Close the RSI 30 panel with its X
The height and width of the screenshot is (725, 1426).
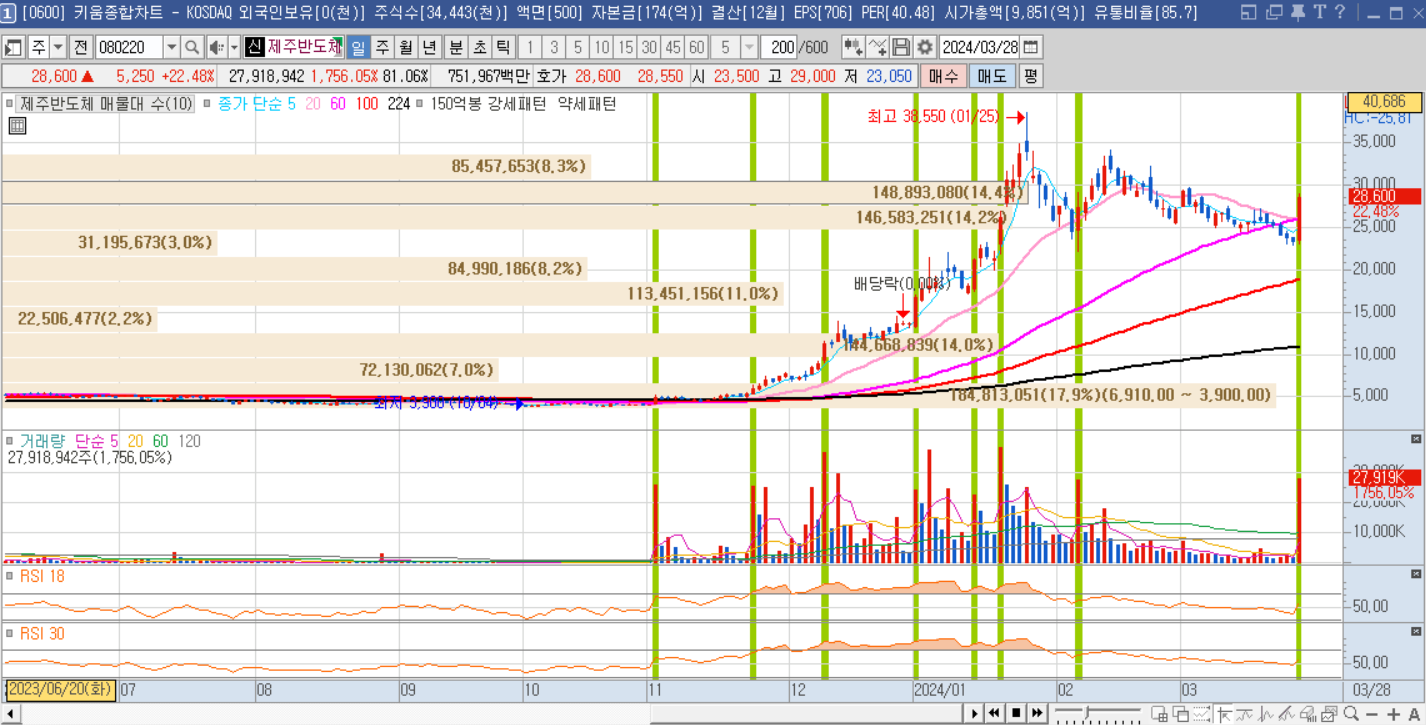(1415, 632)
